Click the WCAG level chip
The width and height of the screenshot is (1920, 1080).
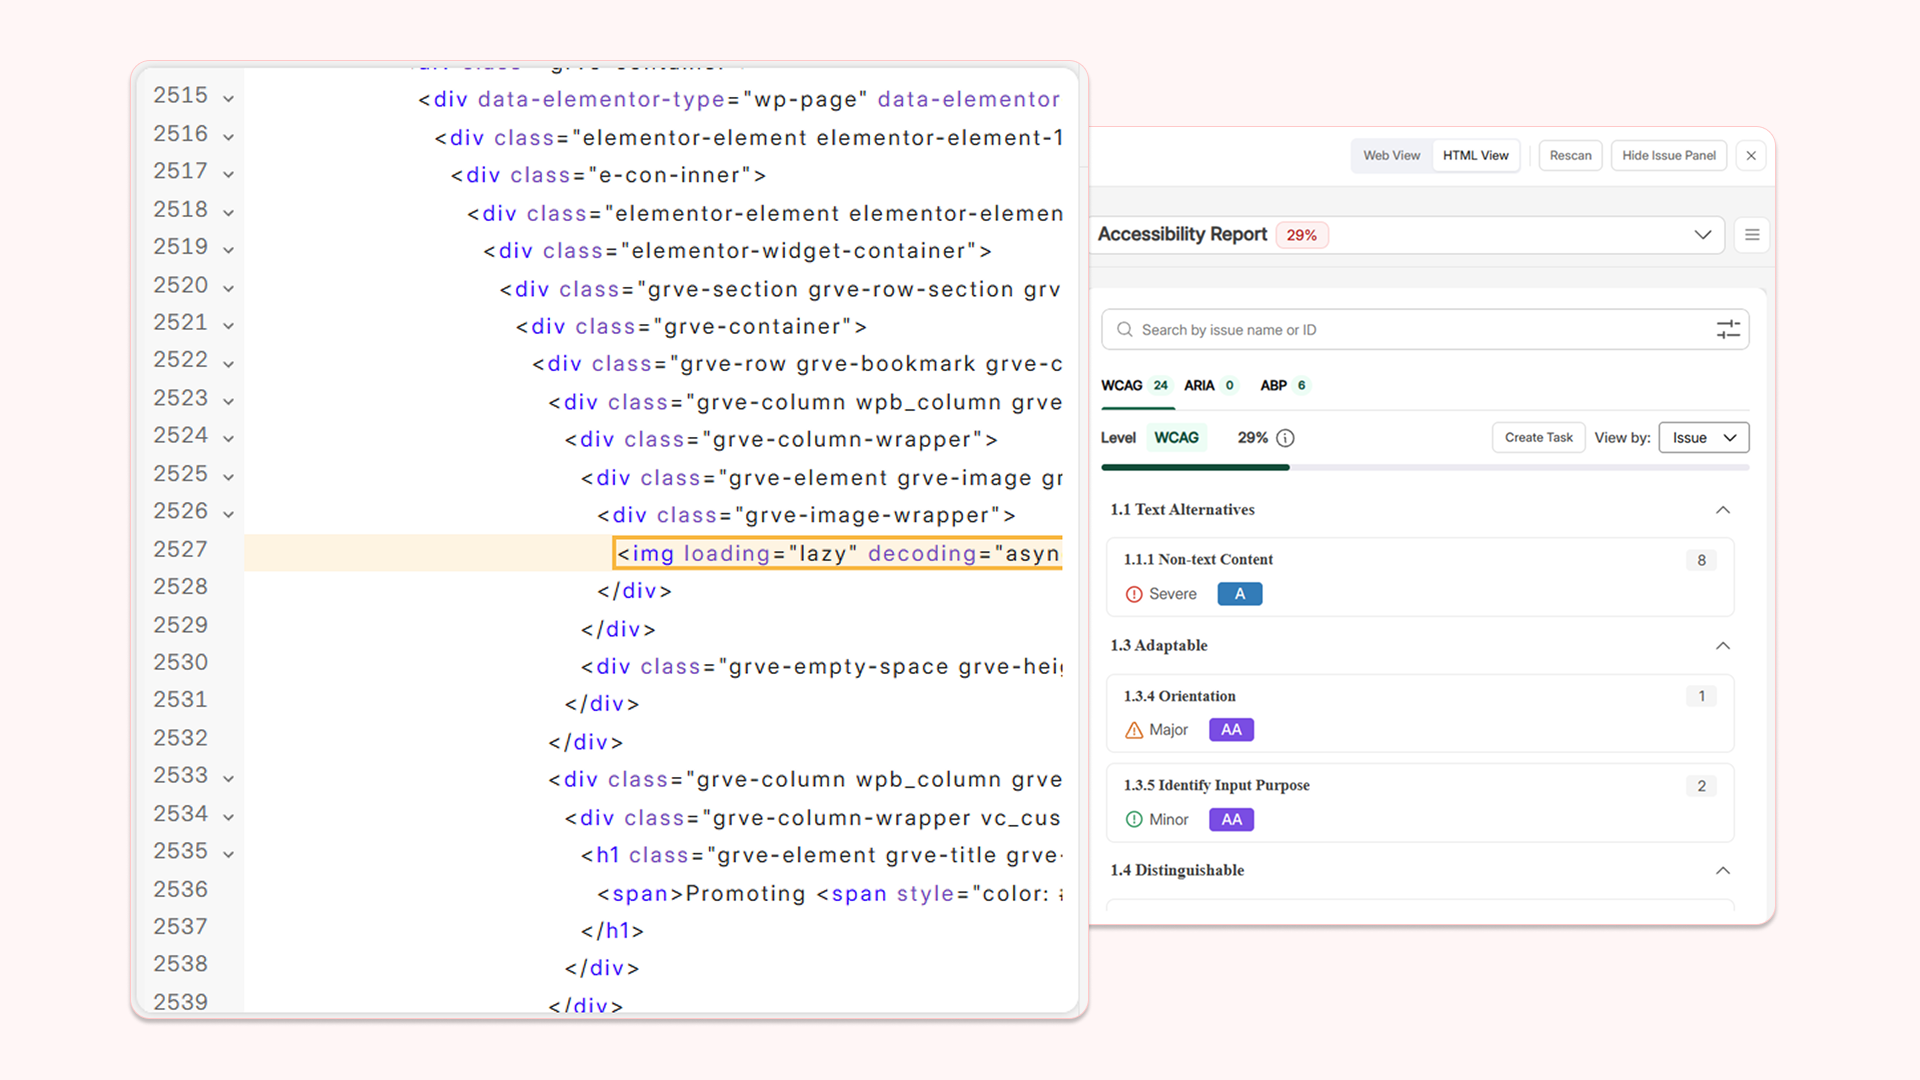(1176, 438)
